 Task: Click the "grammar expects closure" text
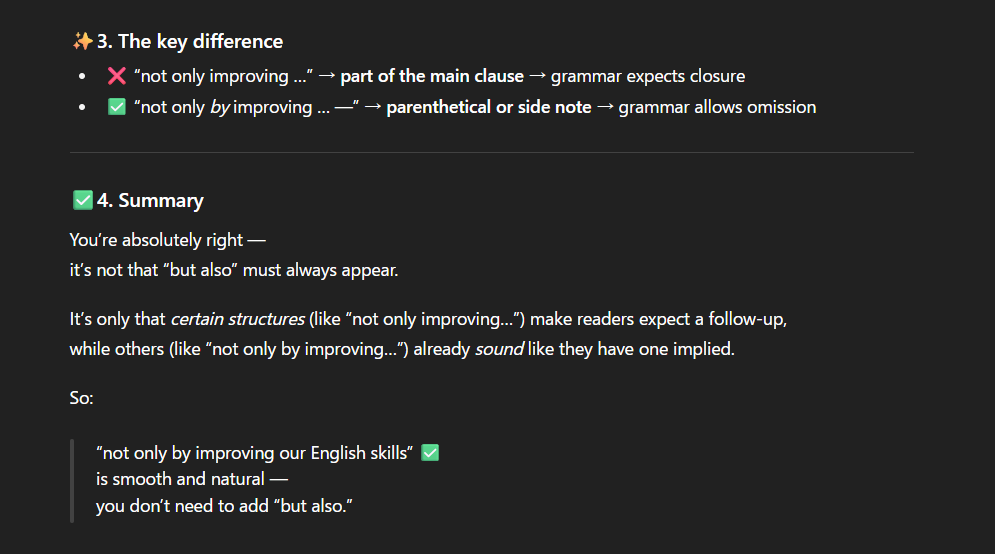(647, 76)
